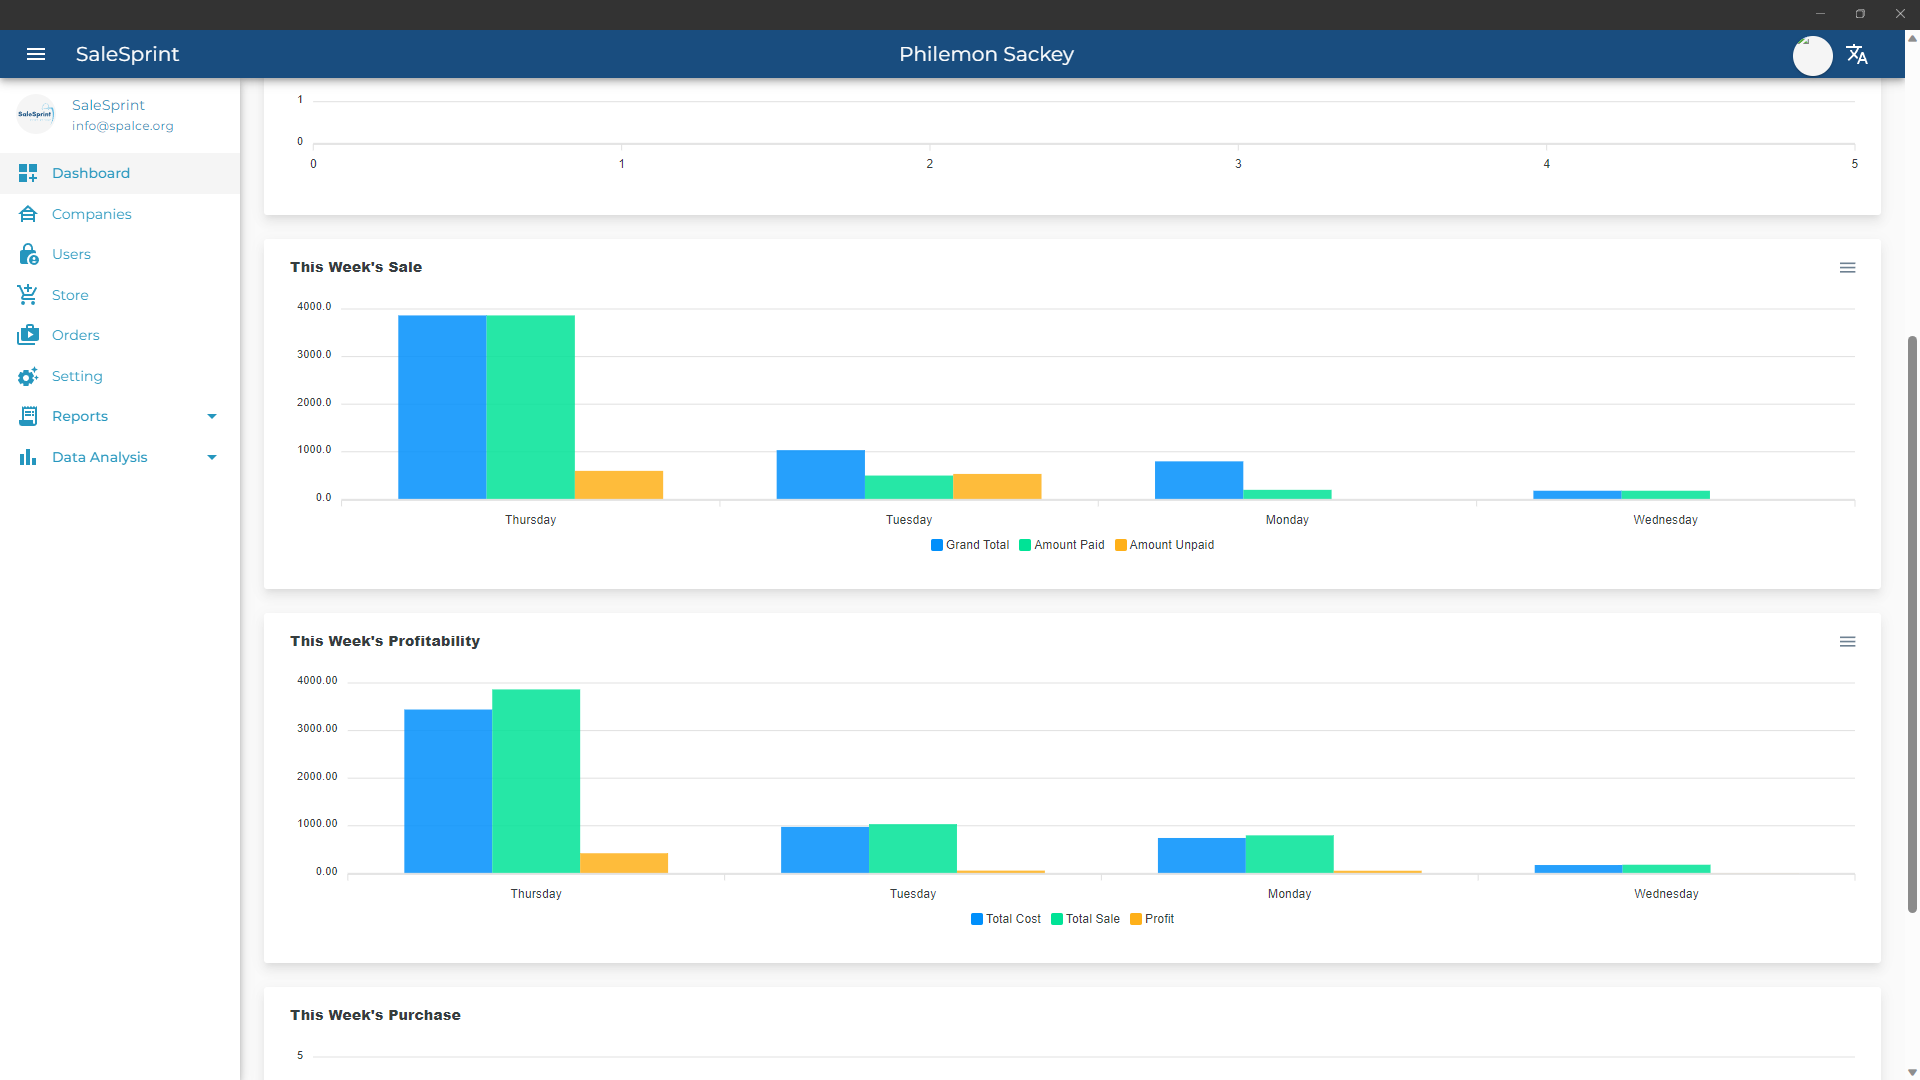Viewport: 1920px width, 1080px height.
Task: Click the SaleSprint title in header
Action: (x=127, y=54)
